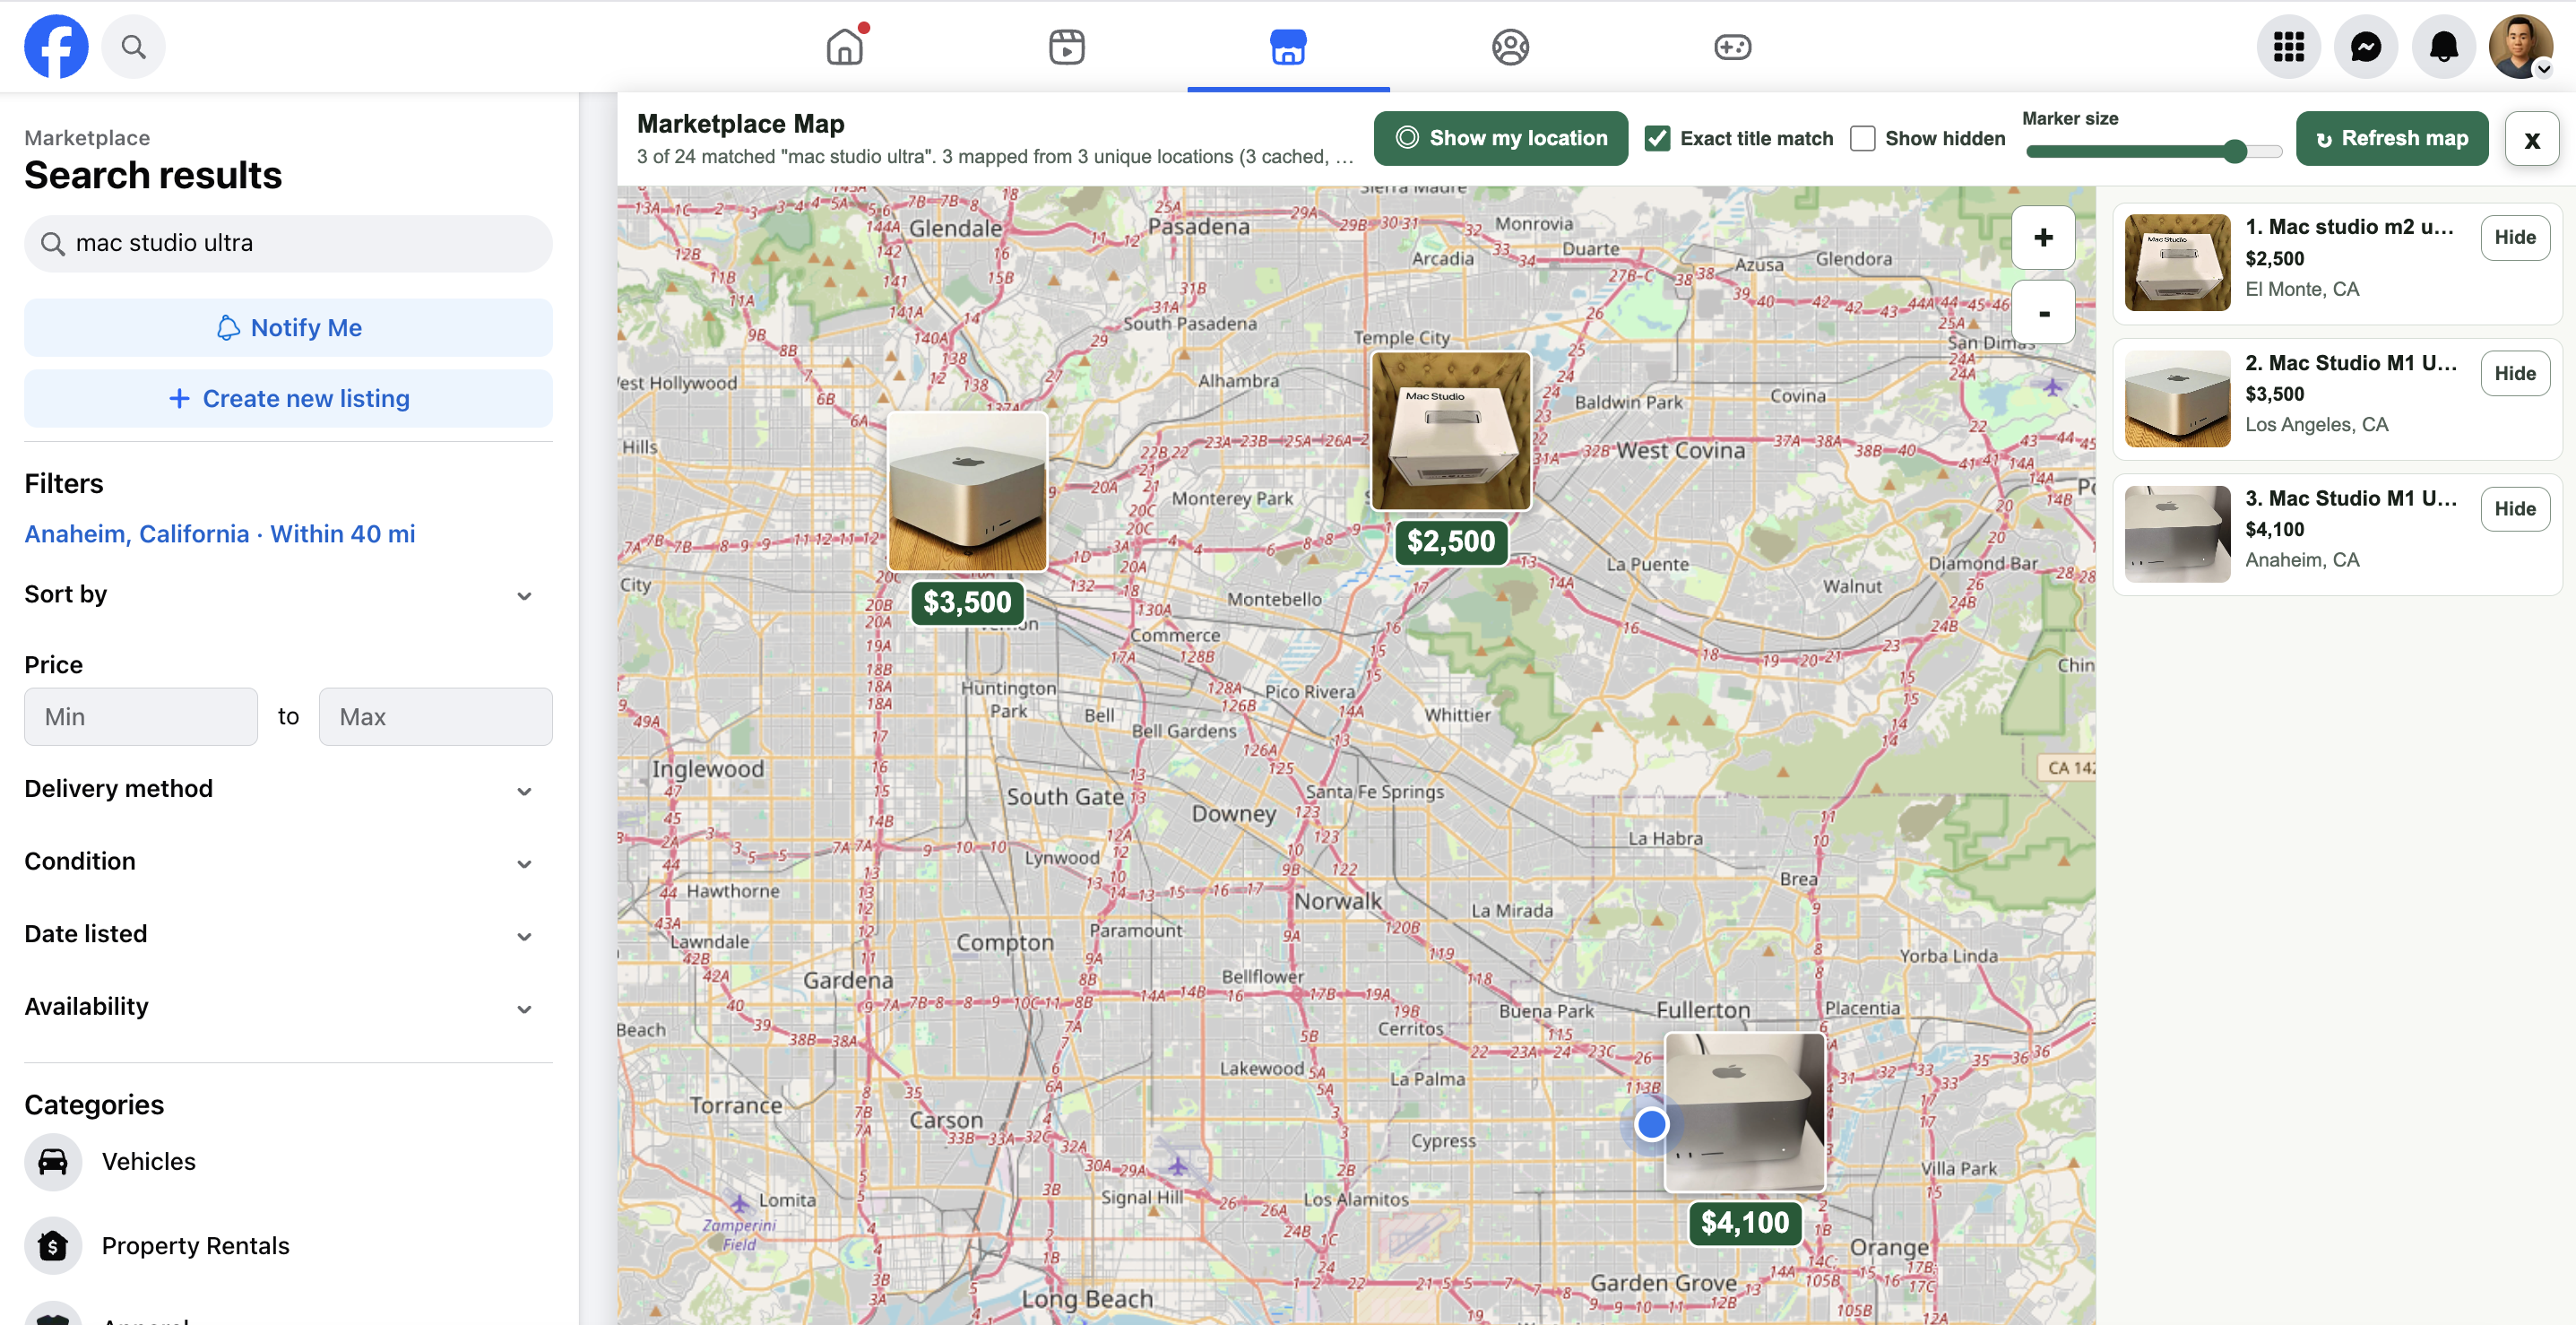Close the Marketplace Map panel
Viewport: 2576px width, 1325px height.
2532,139
